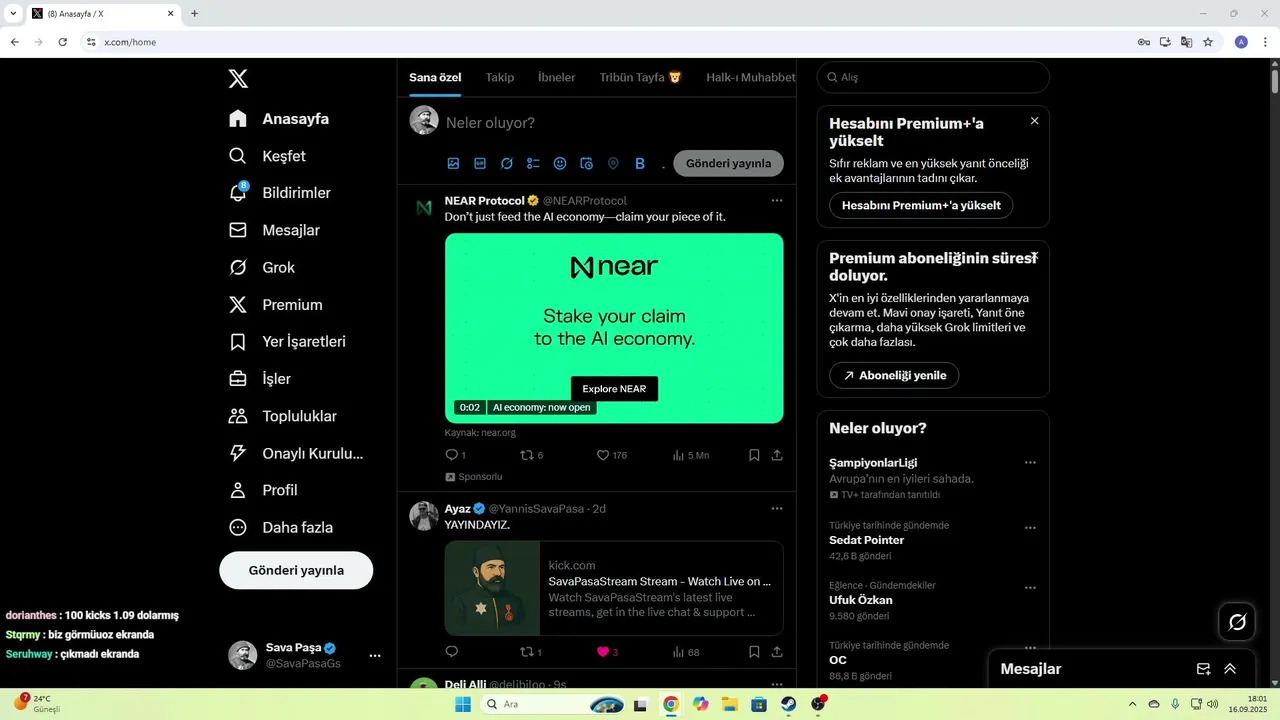The image size is (1280, 720).
Task: Switch to the Takip tab
Action: (500, 77)
